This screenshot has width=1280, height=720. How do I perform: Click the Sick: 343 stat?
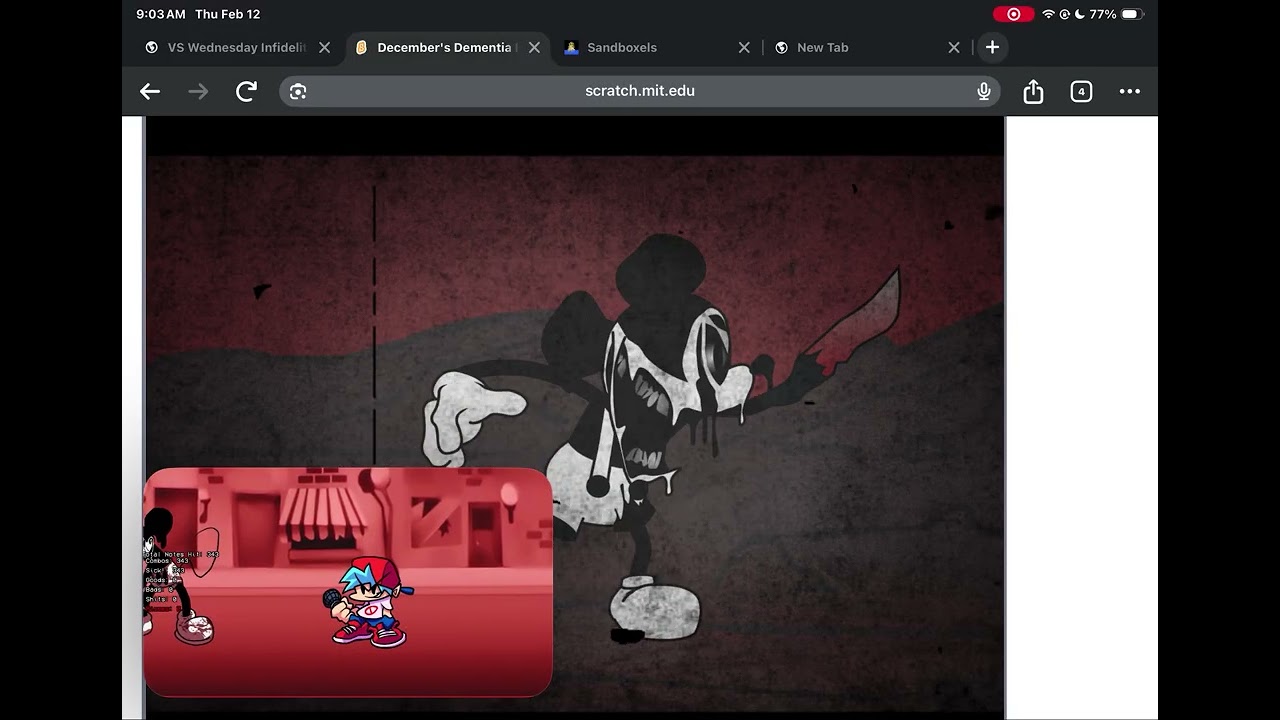point(165,571)
